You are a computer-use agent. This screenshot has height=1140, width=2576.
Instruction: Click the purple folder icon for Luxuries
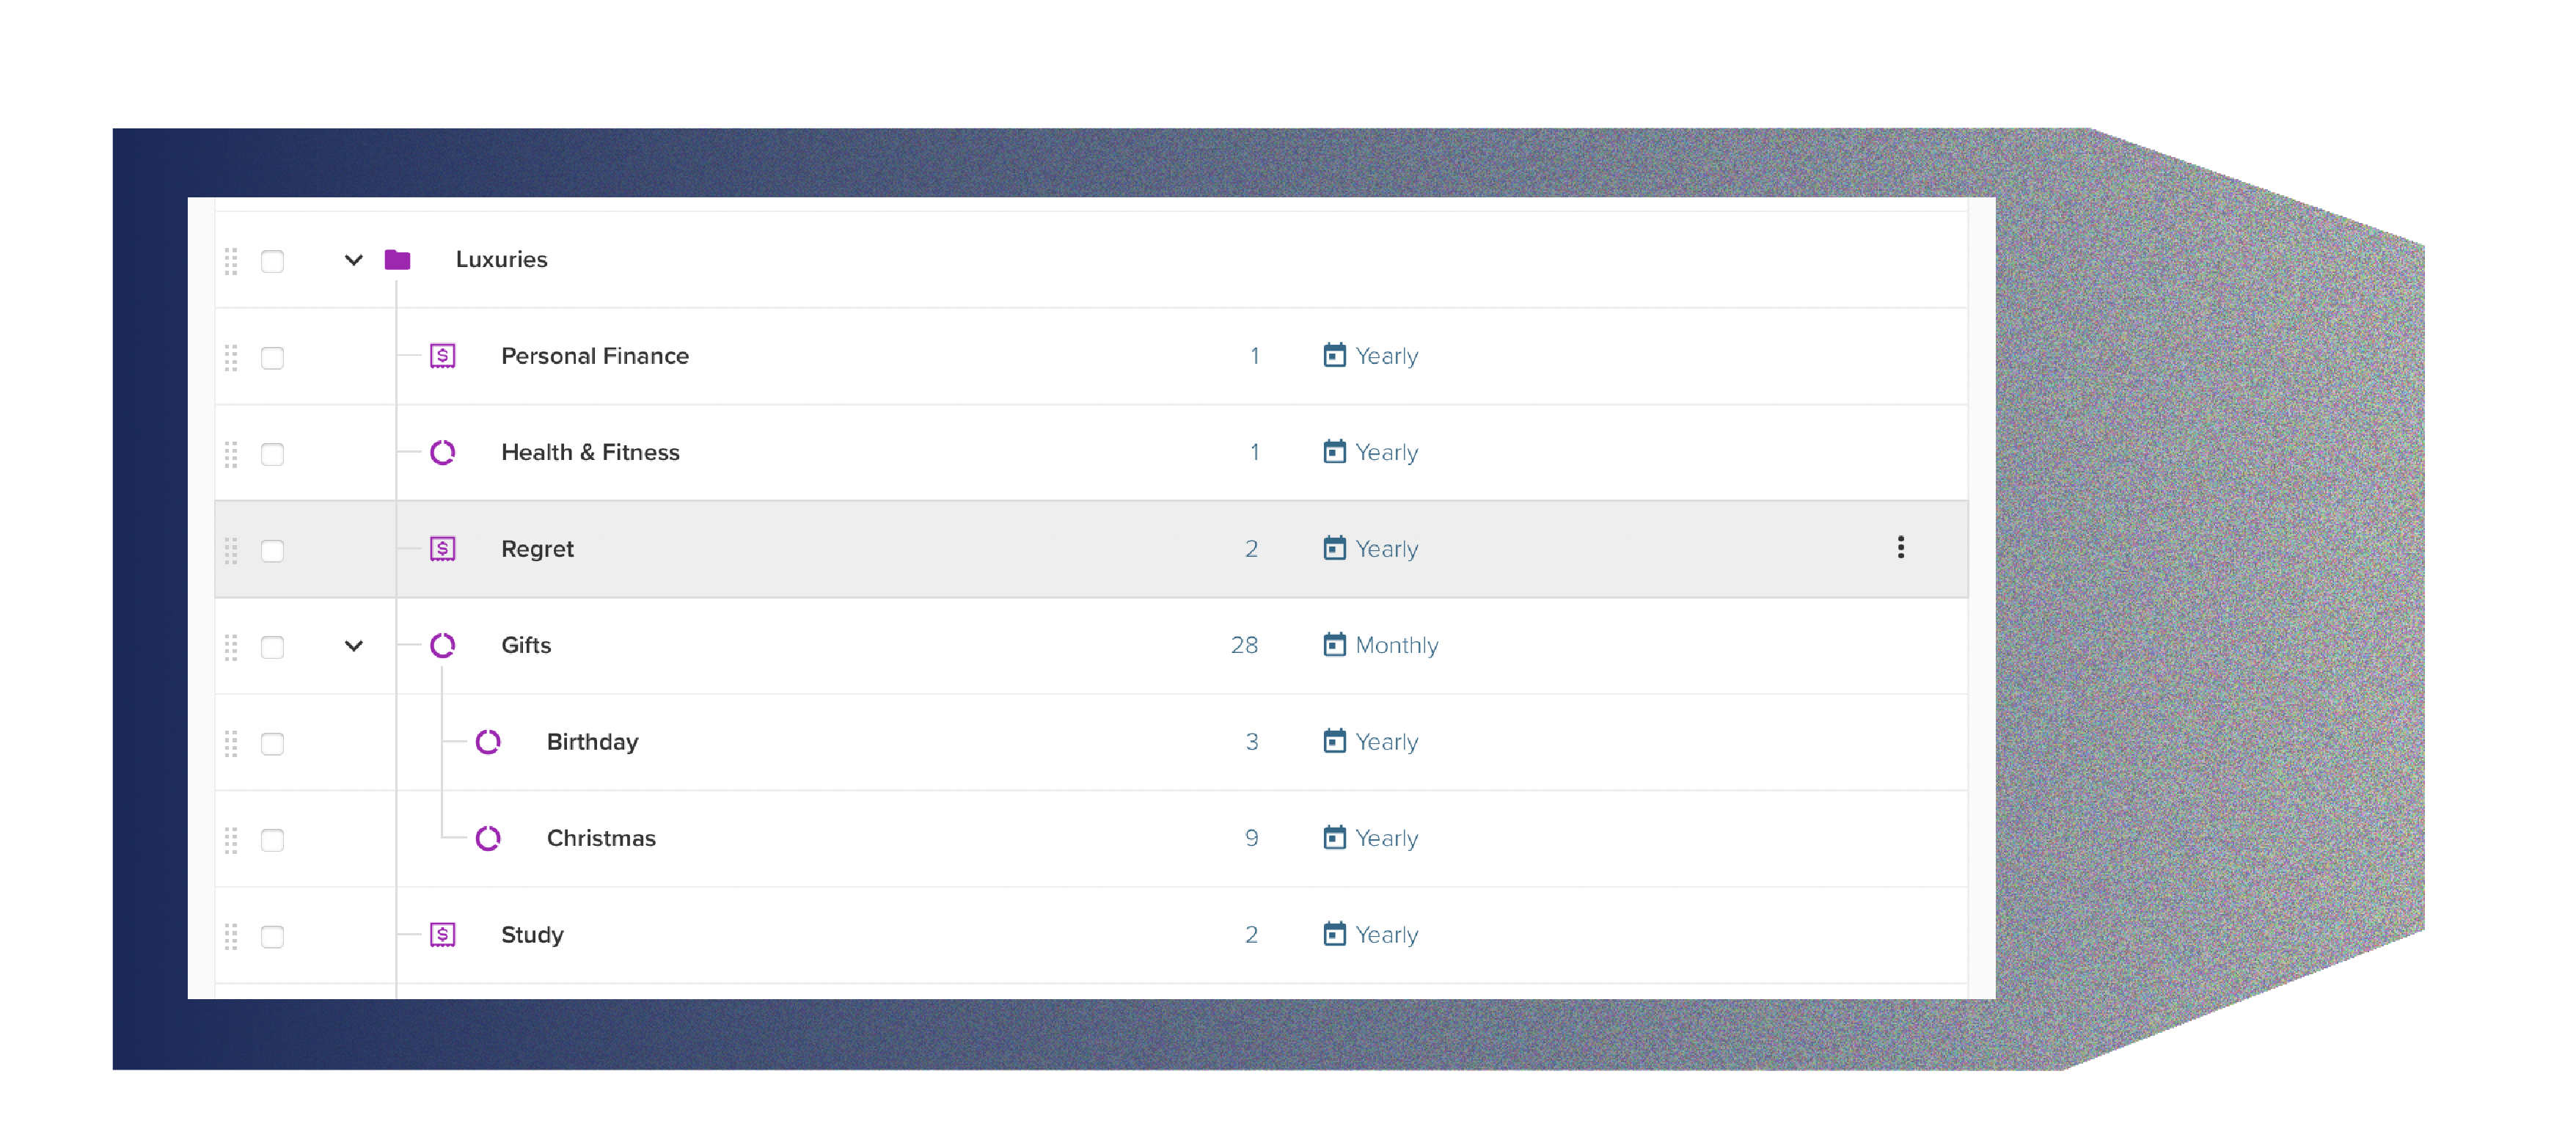(399, 258)
